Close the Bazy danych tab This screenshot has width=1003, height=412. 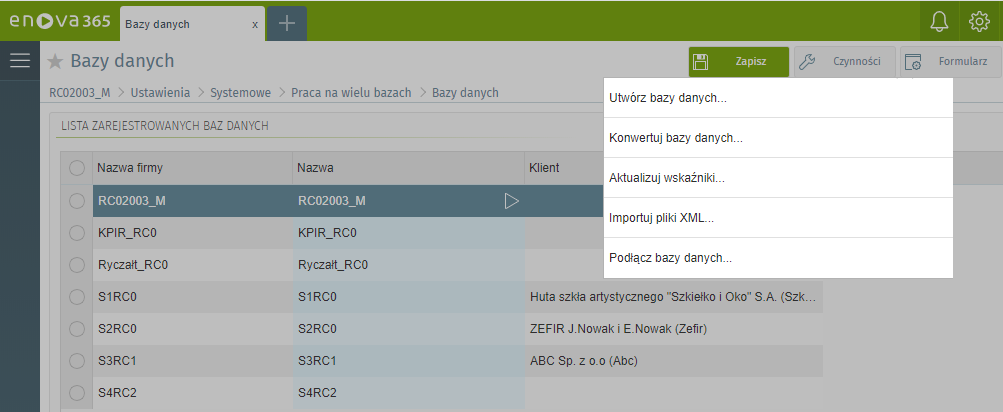tap(255, 24)
